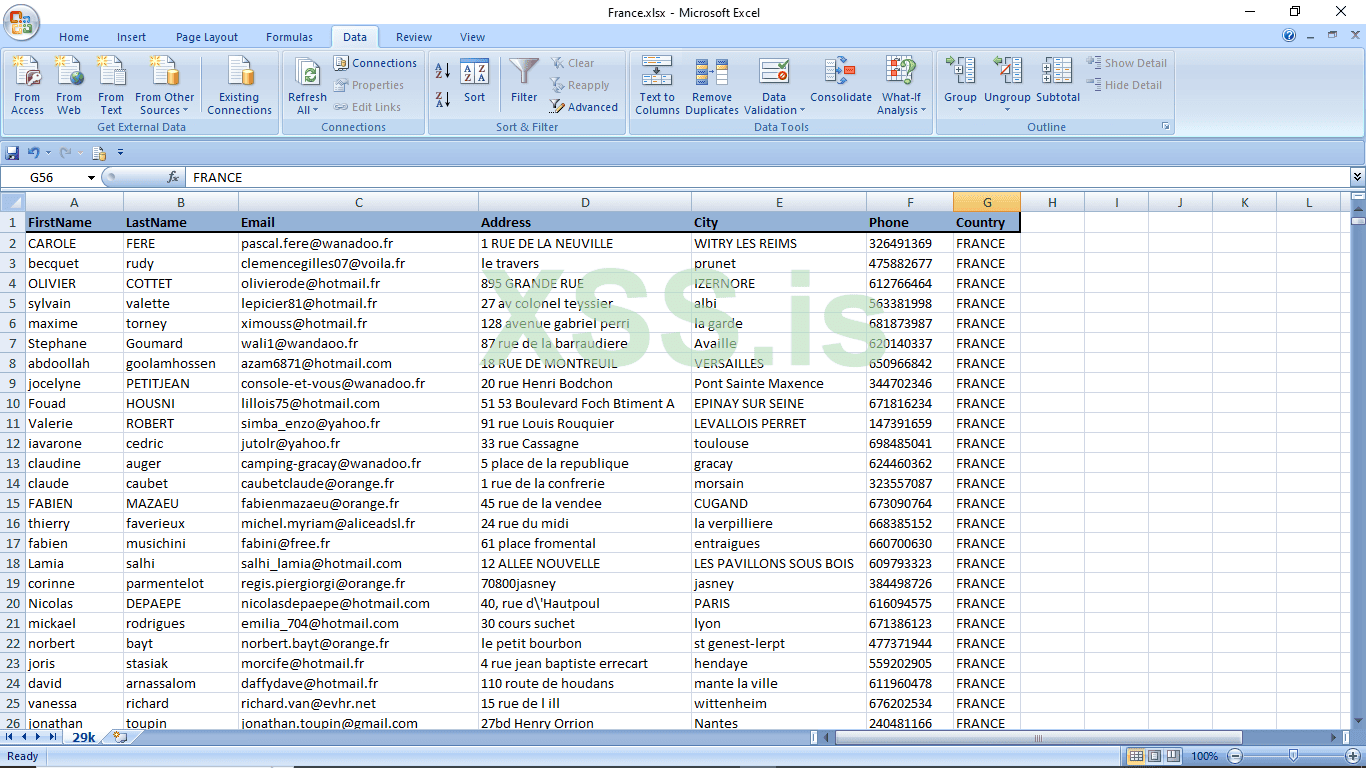The height and width of the screenshot is (768, 1366).
Task: Select the 29k worksheet tab
Action: tap(85, 735)
